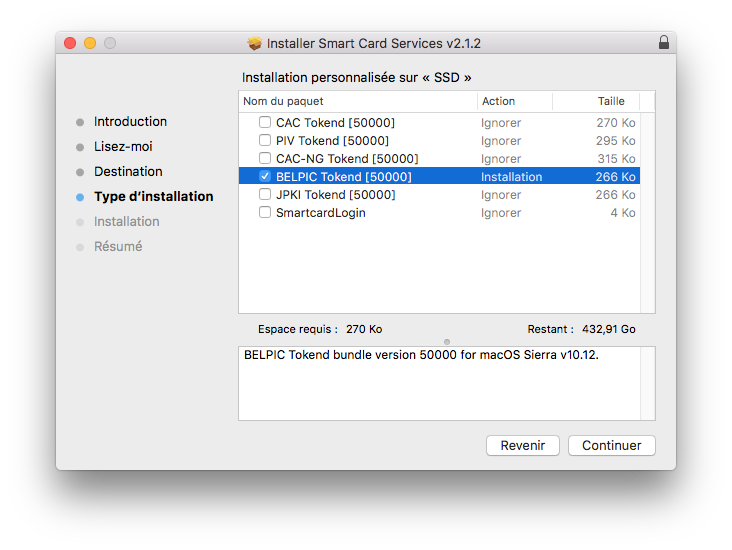Screen dimensions: 732x550
Task: Click the Continuer button
Action: 612,445
